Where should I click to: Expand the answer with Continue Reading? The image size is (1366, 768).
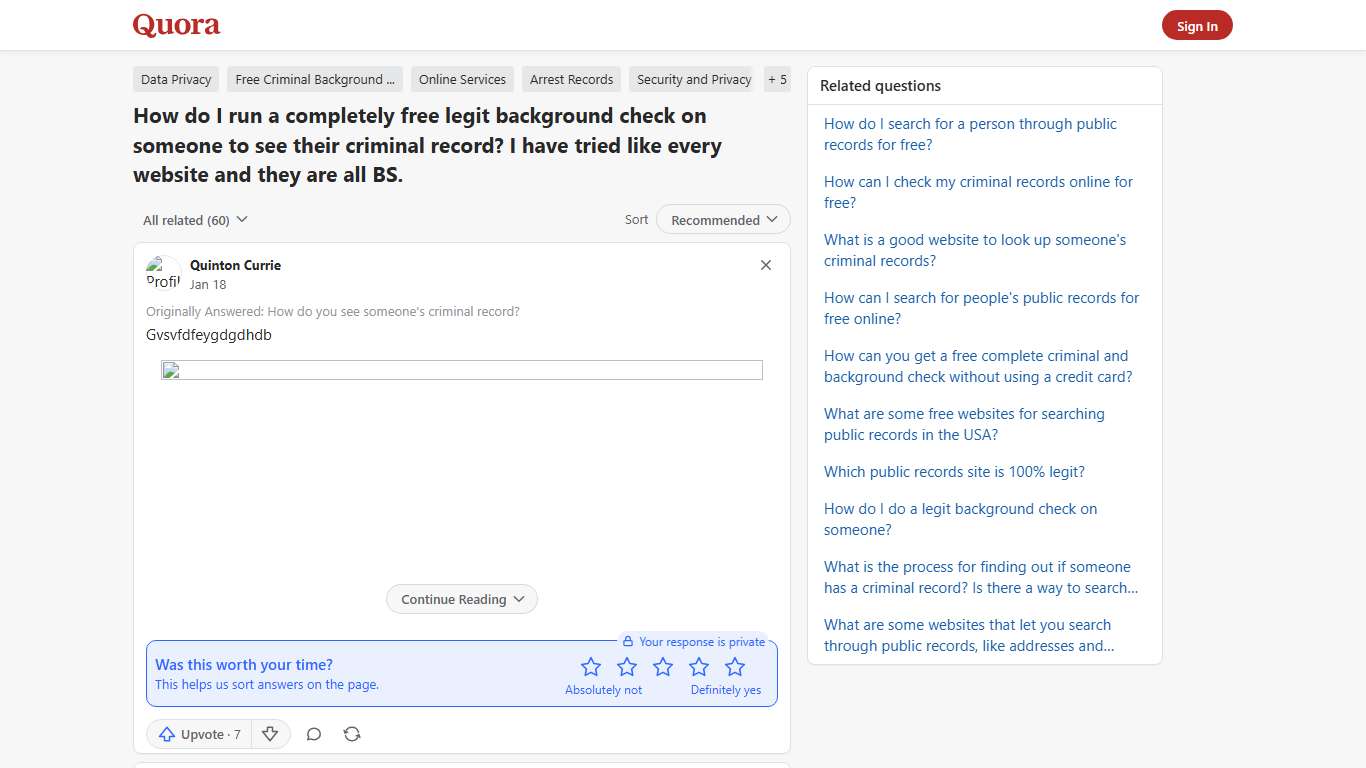tap(461, 599)
